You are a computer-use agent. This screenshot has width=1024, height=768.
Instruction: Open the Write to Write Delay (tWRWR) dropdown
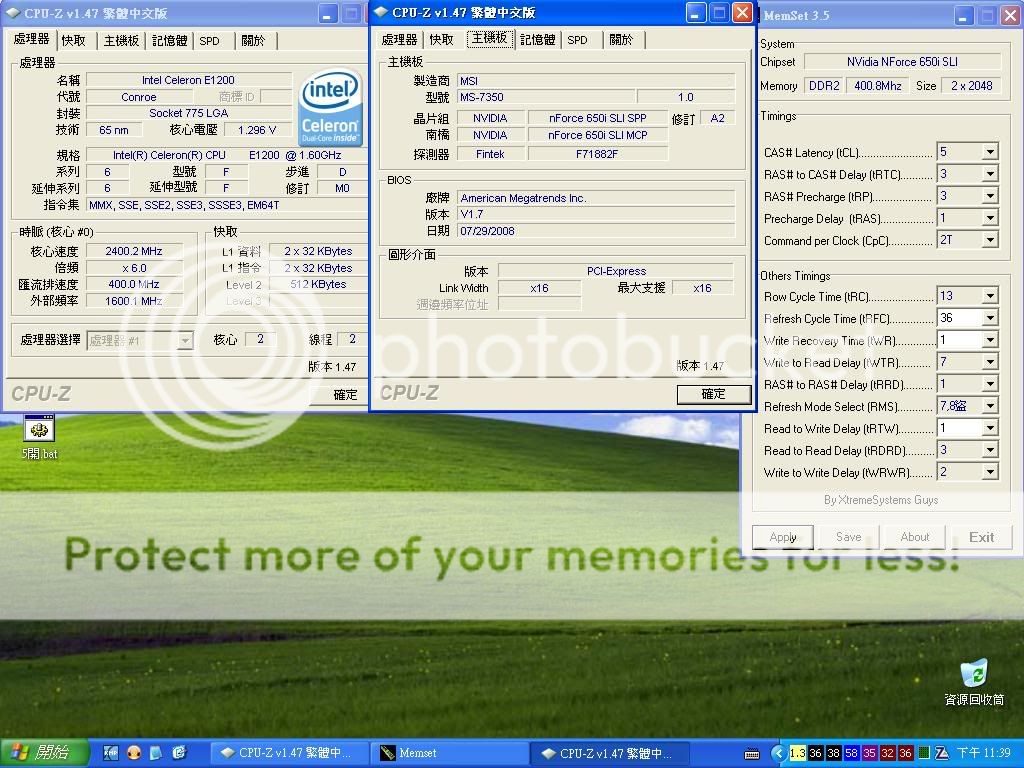tap(990, 472)
